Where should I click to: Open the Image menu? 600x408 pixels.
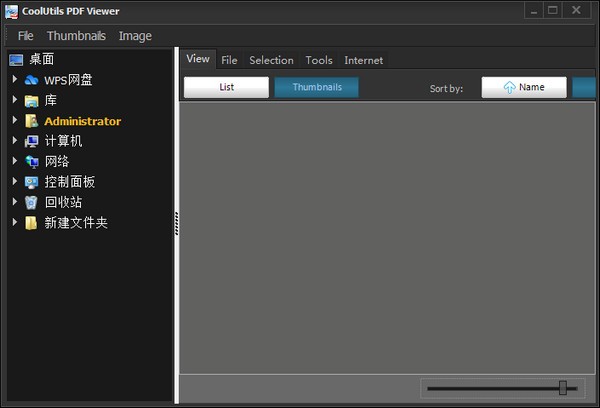point(135,36)
